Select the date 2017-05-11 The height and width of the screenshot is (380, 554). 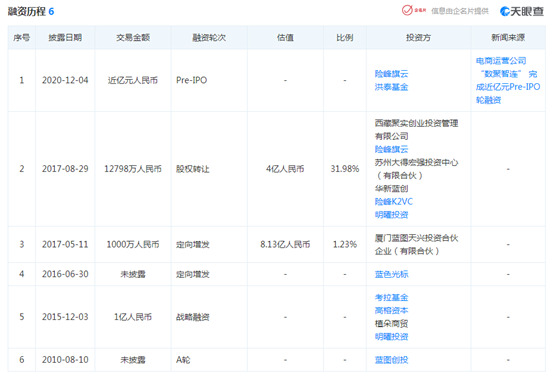click(65, 244)
